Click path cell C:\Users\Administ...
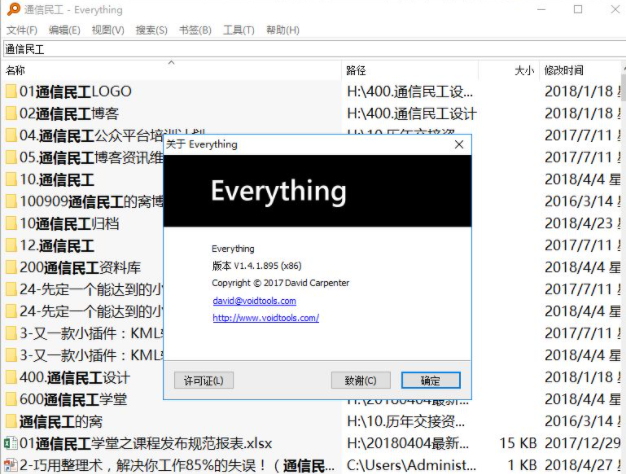 411,465
